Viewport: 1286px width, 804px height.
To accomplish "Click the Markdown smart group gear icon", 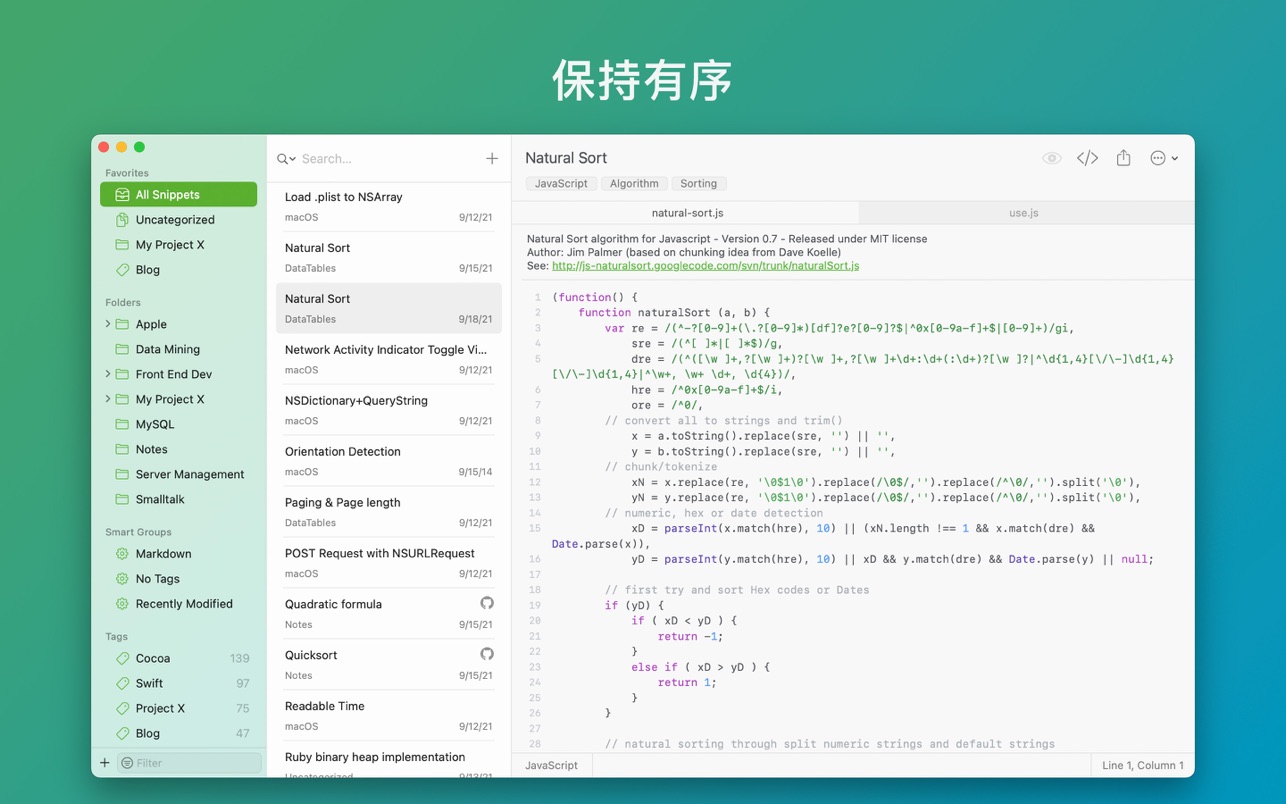I will pyautogui.click(x=122, y=554).
